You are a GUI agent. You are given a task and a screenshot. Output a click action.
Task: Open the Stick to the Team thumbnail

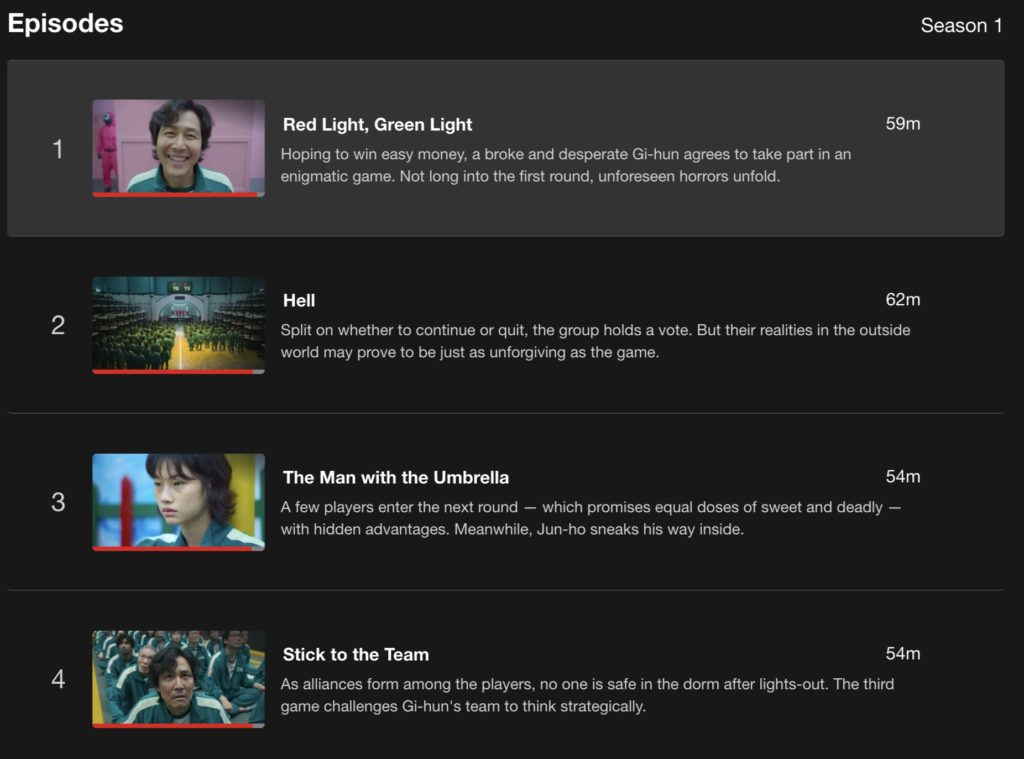(x=178, y=679)
